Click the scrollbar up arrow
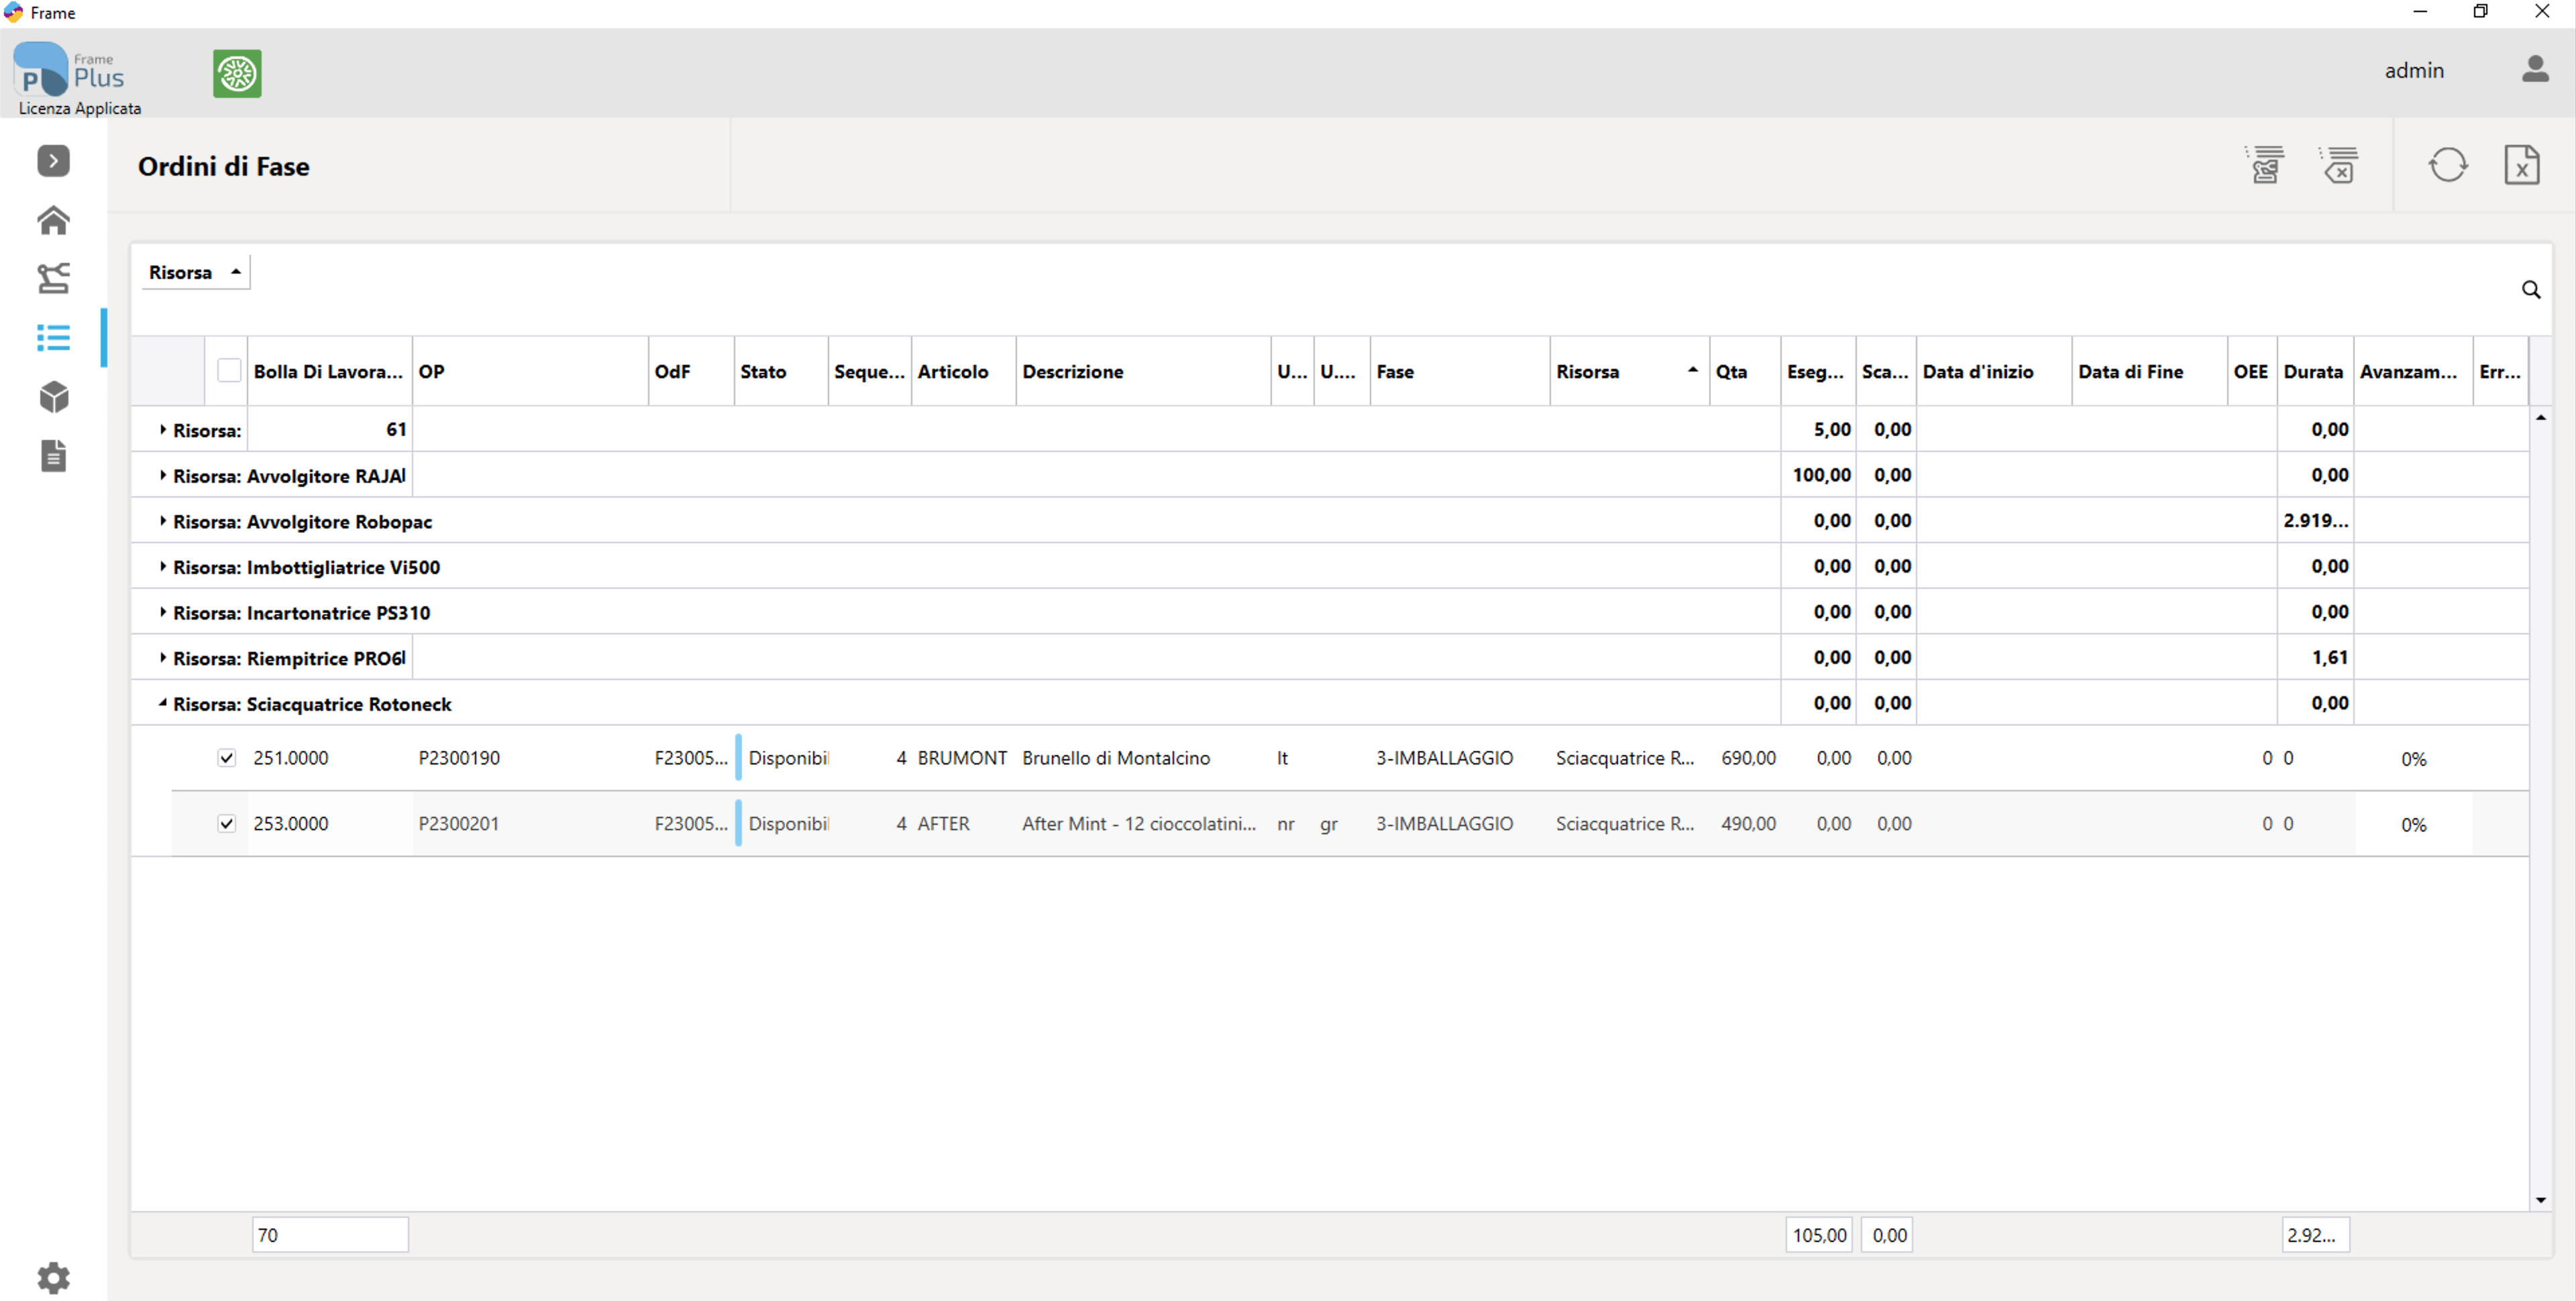Screen dimensions: 2576x1301 click(2540, 417)
